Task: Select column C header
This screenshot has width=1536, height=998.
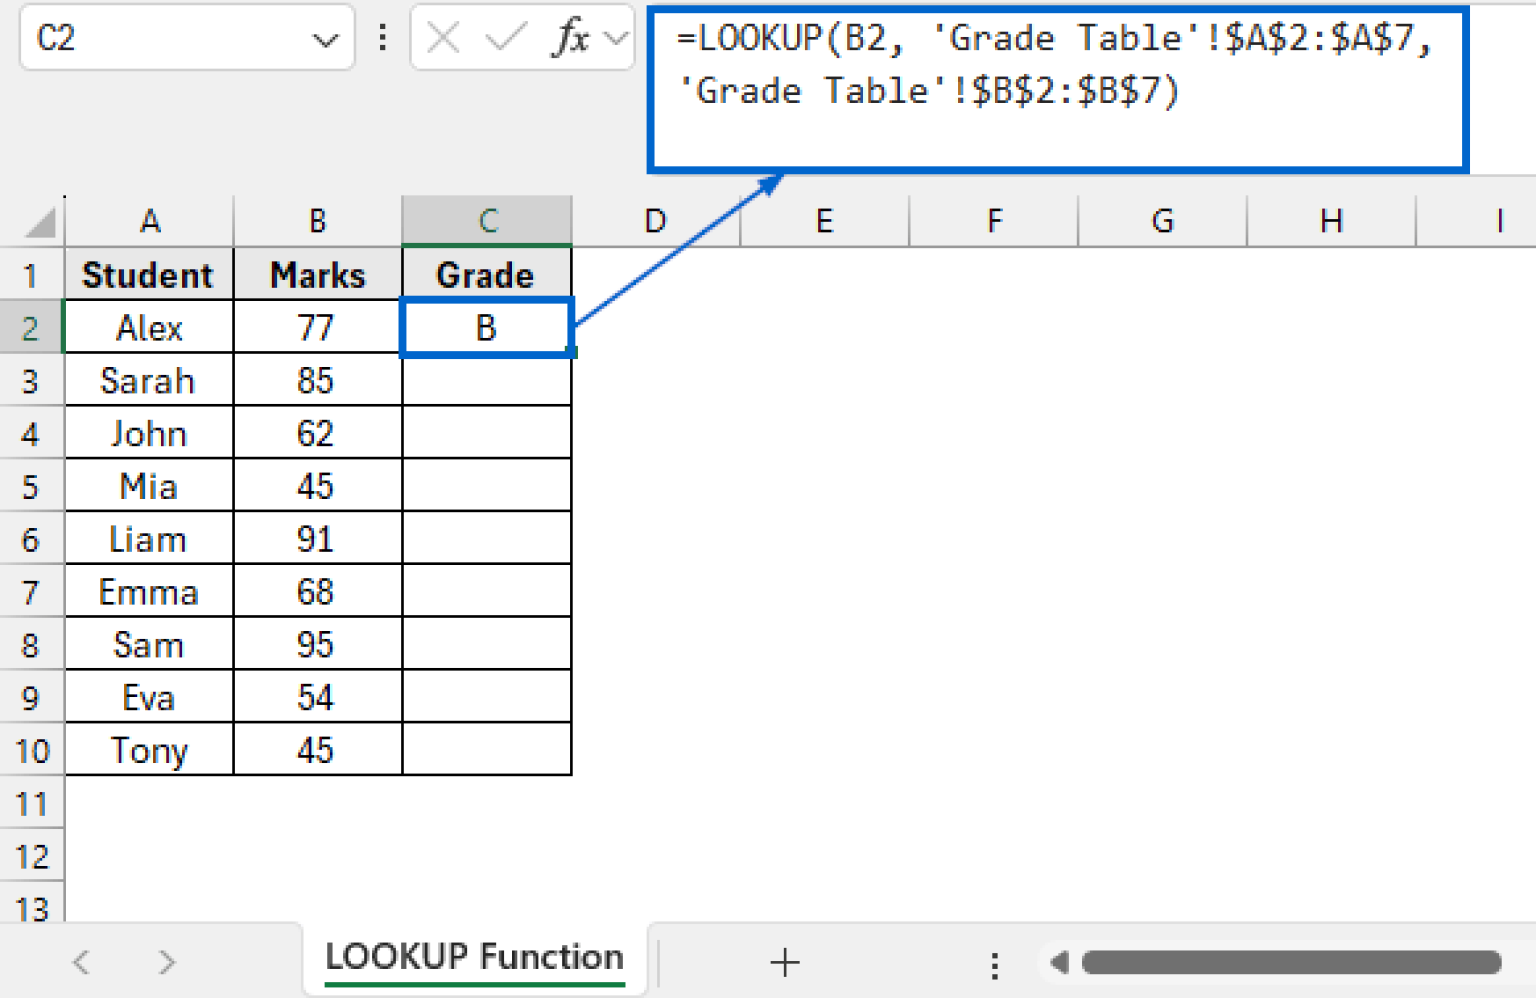Action: point(487,221)
